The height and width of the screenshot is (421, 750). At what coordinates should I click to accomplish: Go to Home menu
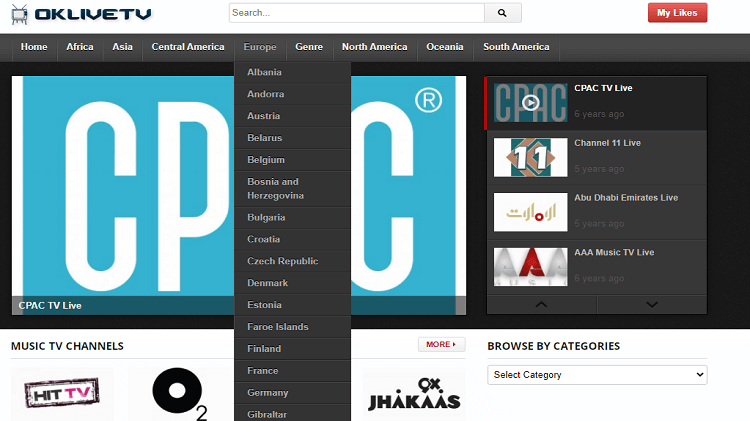[34, 47]
